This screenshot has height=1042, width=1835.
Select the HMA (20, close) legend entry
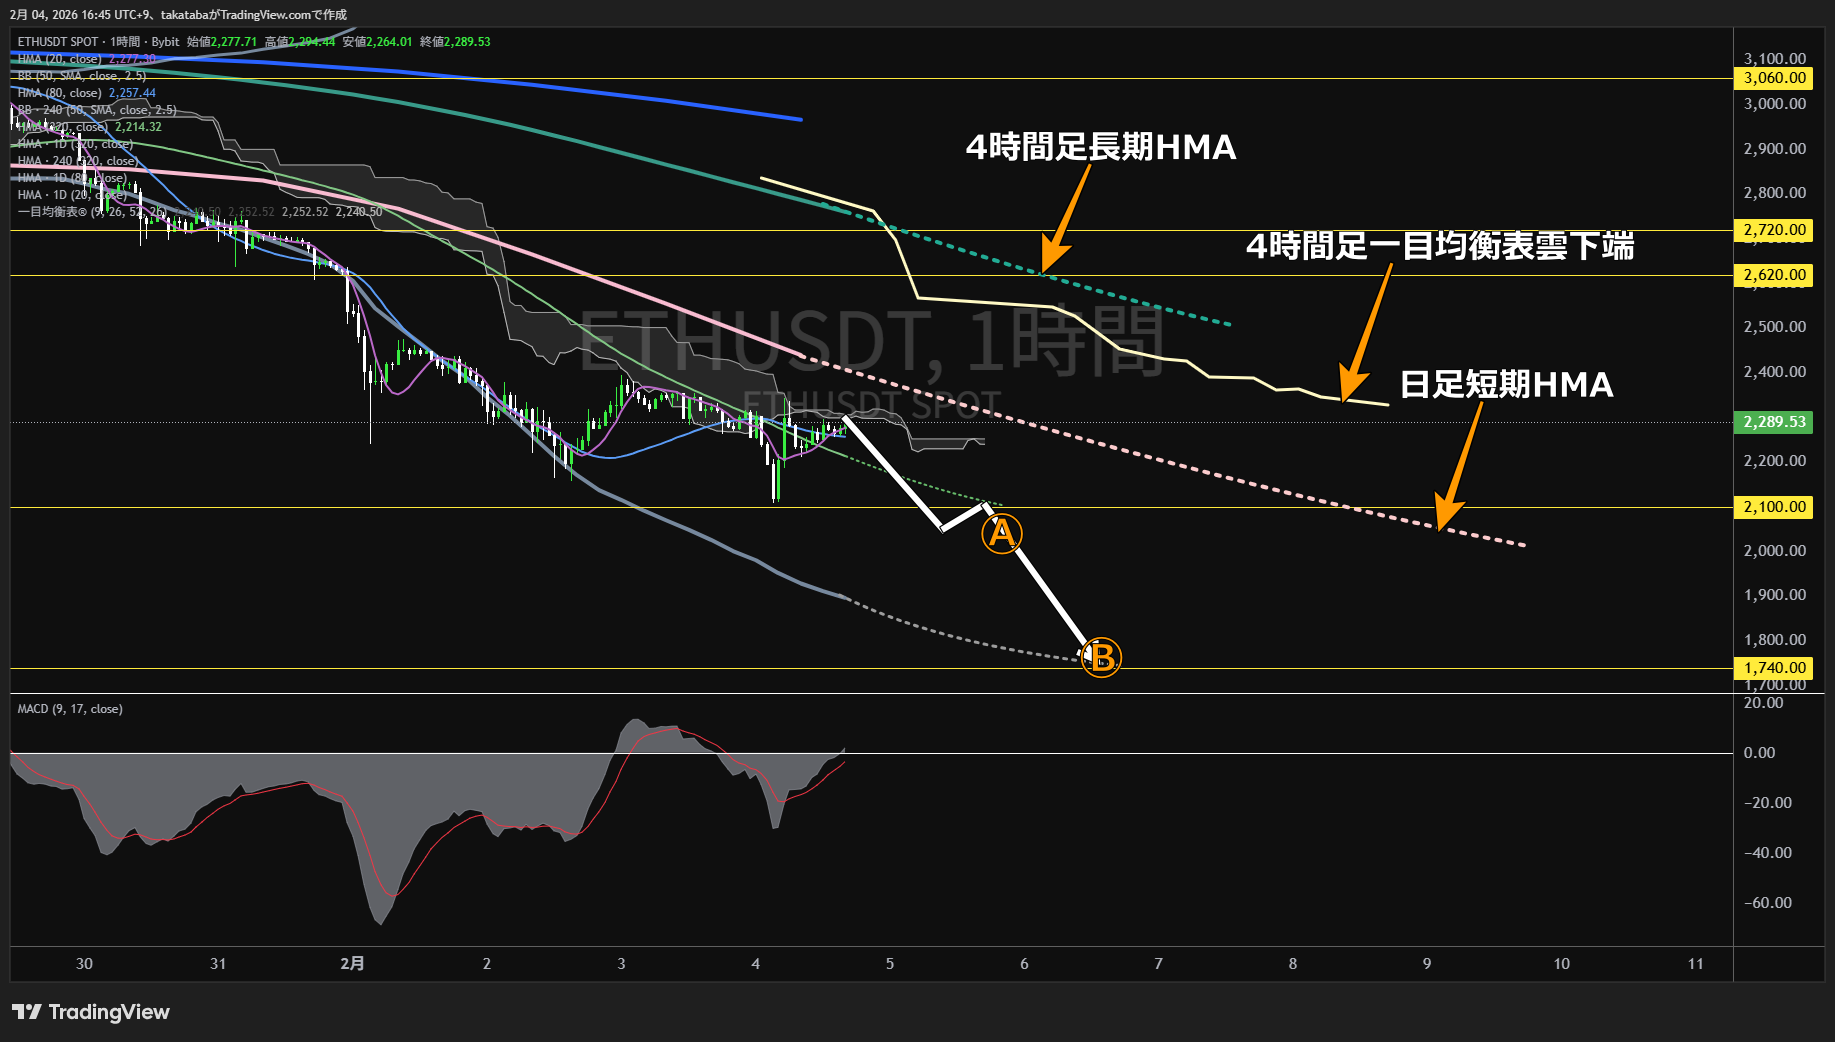pyautogui.click(x=60, y=59)
